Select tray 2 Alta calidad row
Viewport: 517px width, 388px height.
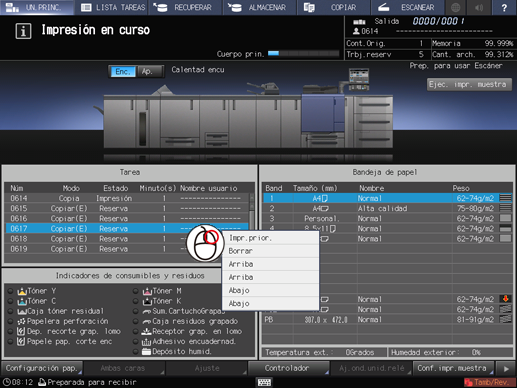point(388,208)
